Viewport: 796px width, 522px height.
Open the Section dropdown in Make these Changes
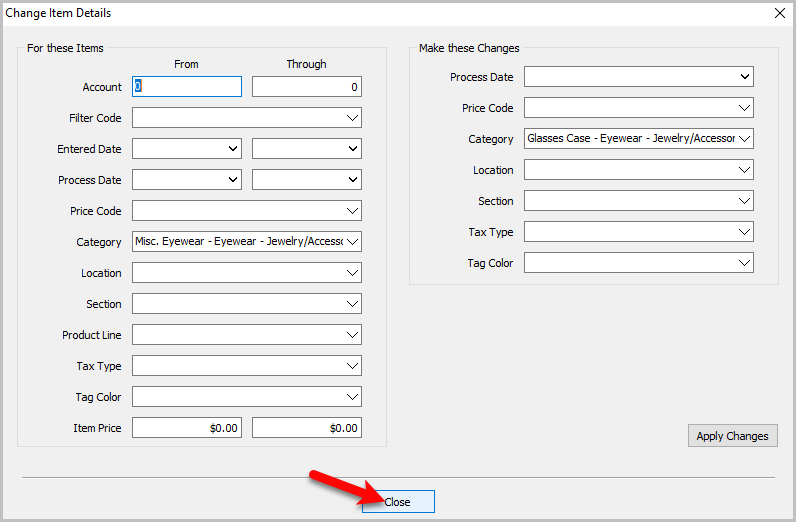[639, 201]
